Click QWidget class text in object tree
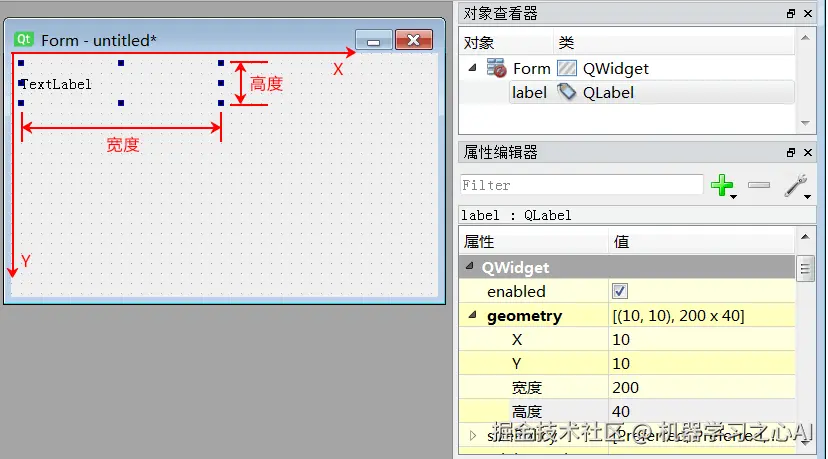 coord(616,69)
